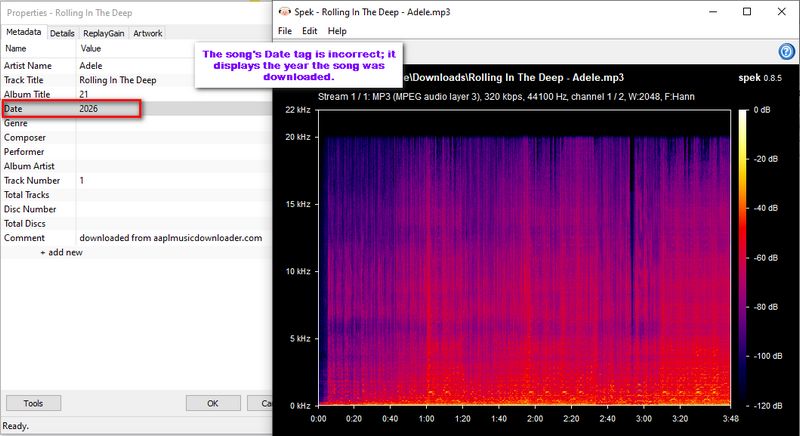The height and width of the screenshot is (436, 800).
Task: Click the Album Artist row label
Action: pyautogui.click(x=29, y=166)
